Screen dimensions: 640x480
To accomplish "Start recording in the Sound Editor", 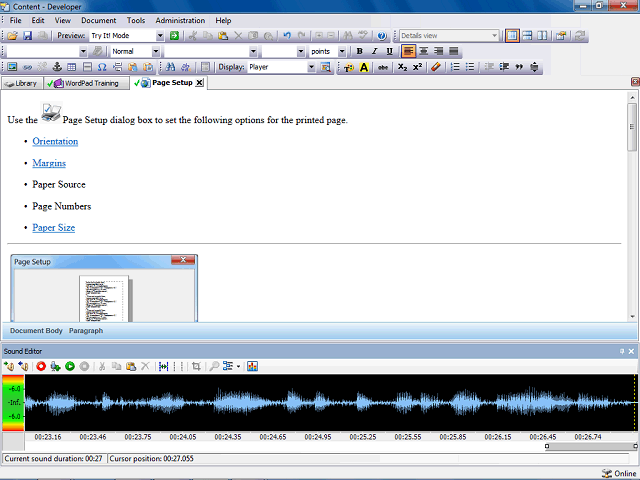I will (x=41, y=366).
